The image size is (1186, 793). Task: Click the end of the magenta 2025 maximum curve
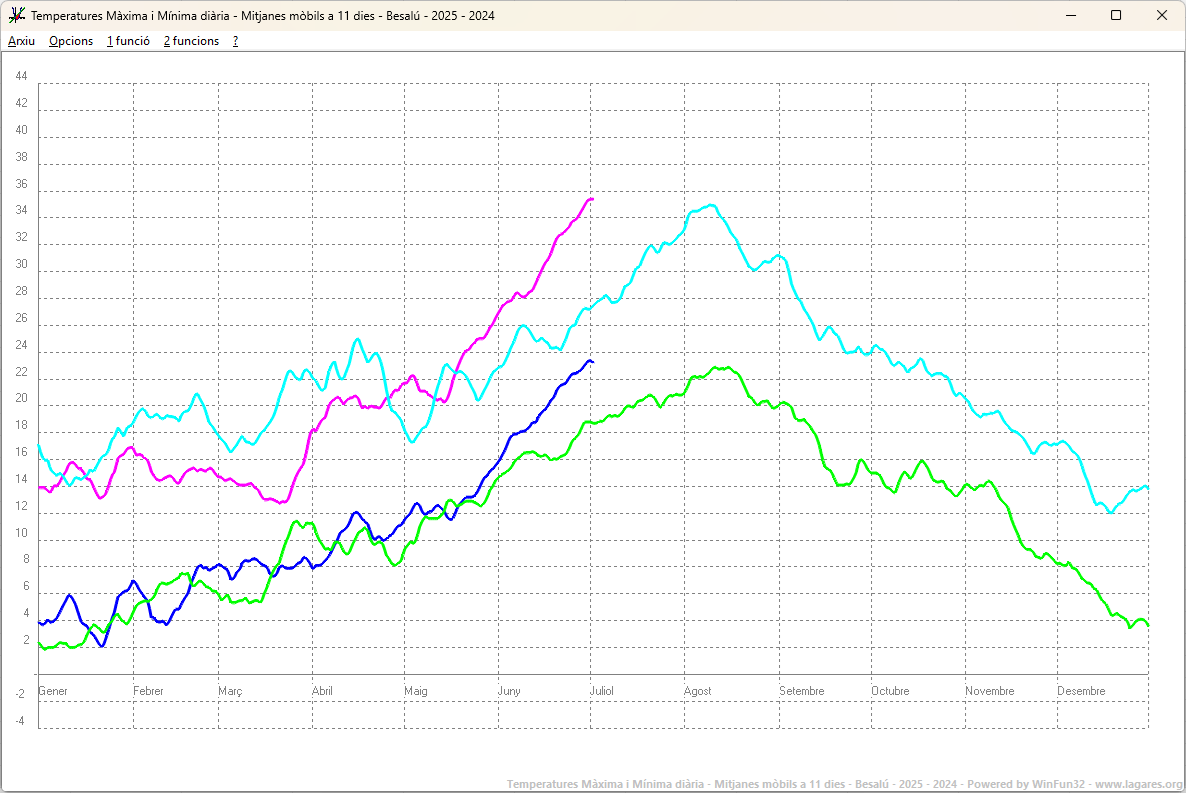pos(592,199)
